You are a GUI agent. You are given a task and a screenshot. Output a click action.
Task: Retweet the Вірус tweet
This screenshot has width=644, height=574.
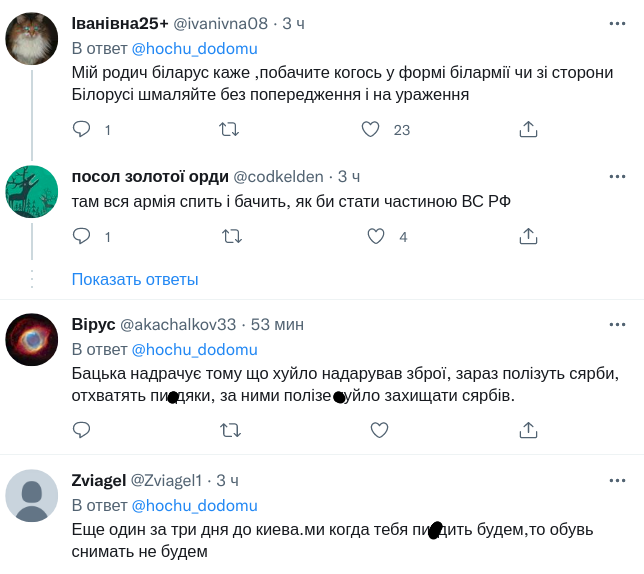229,430
